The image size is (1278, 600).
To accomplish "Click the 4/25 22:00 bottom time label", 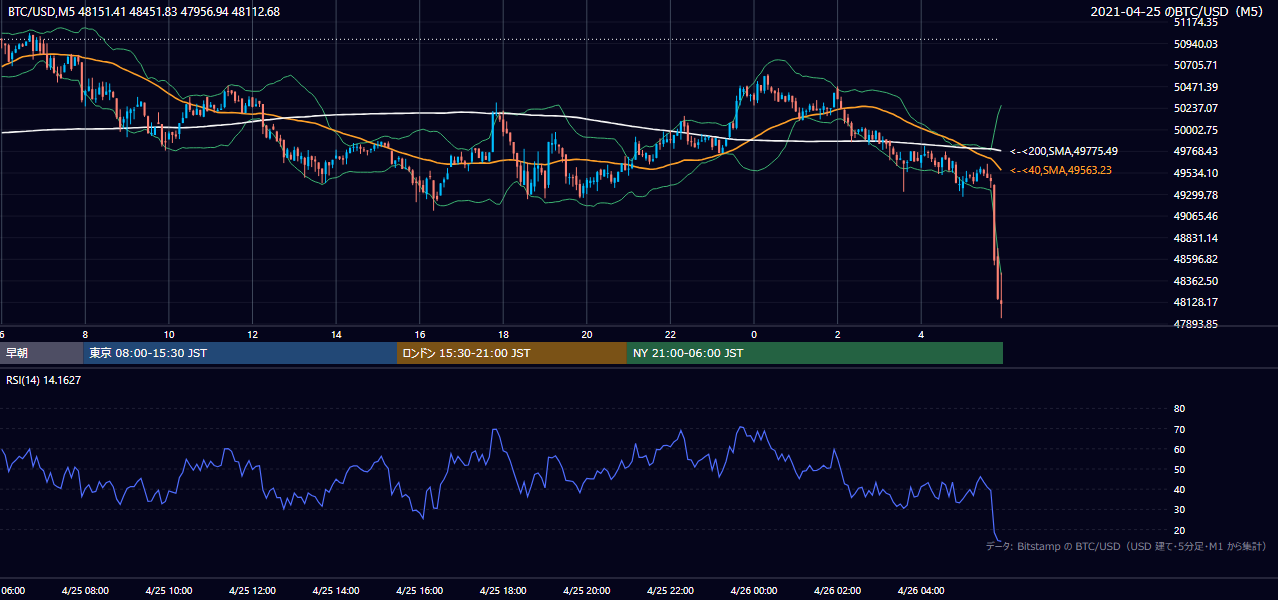I will coord(671,591).
